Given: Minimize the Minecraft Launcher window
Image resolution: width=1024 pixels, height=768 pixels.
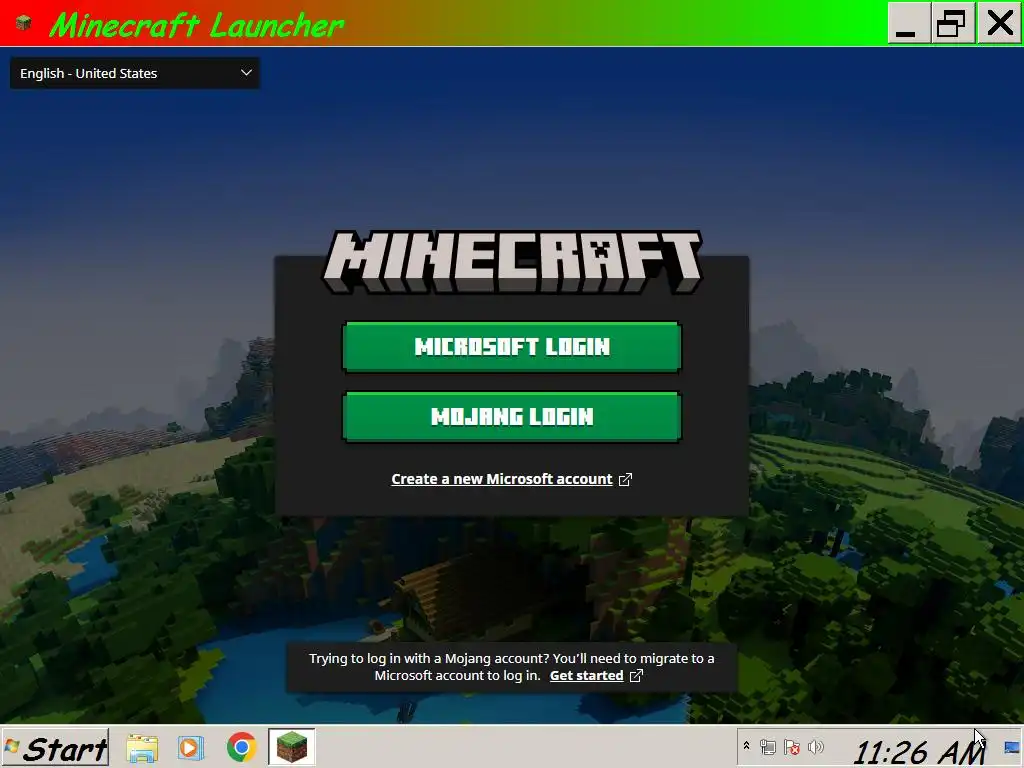Looking at the screenshot, I should coord(908,23).
